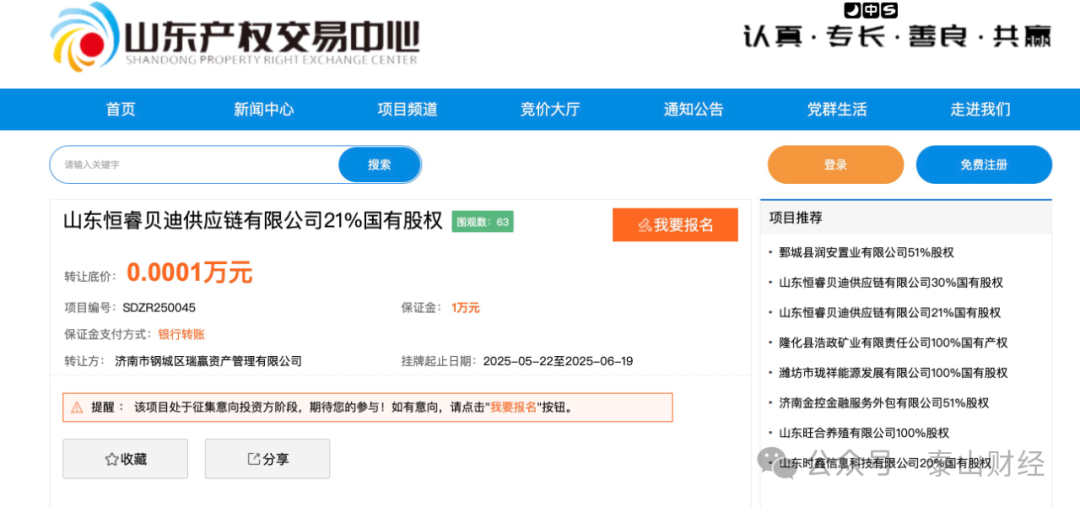This screenshot has width=1080, height=507.
Task: Click the 分享 button
Action: point(267,459)
